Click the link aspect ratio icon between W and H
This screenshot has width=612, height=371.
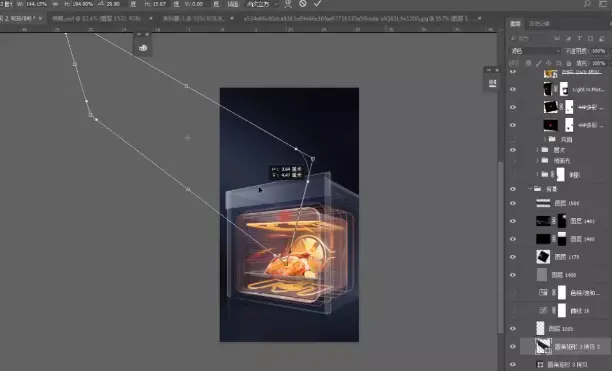point(55,4)
